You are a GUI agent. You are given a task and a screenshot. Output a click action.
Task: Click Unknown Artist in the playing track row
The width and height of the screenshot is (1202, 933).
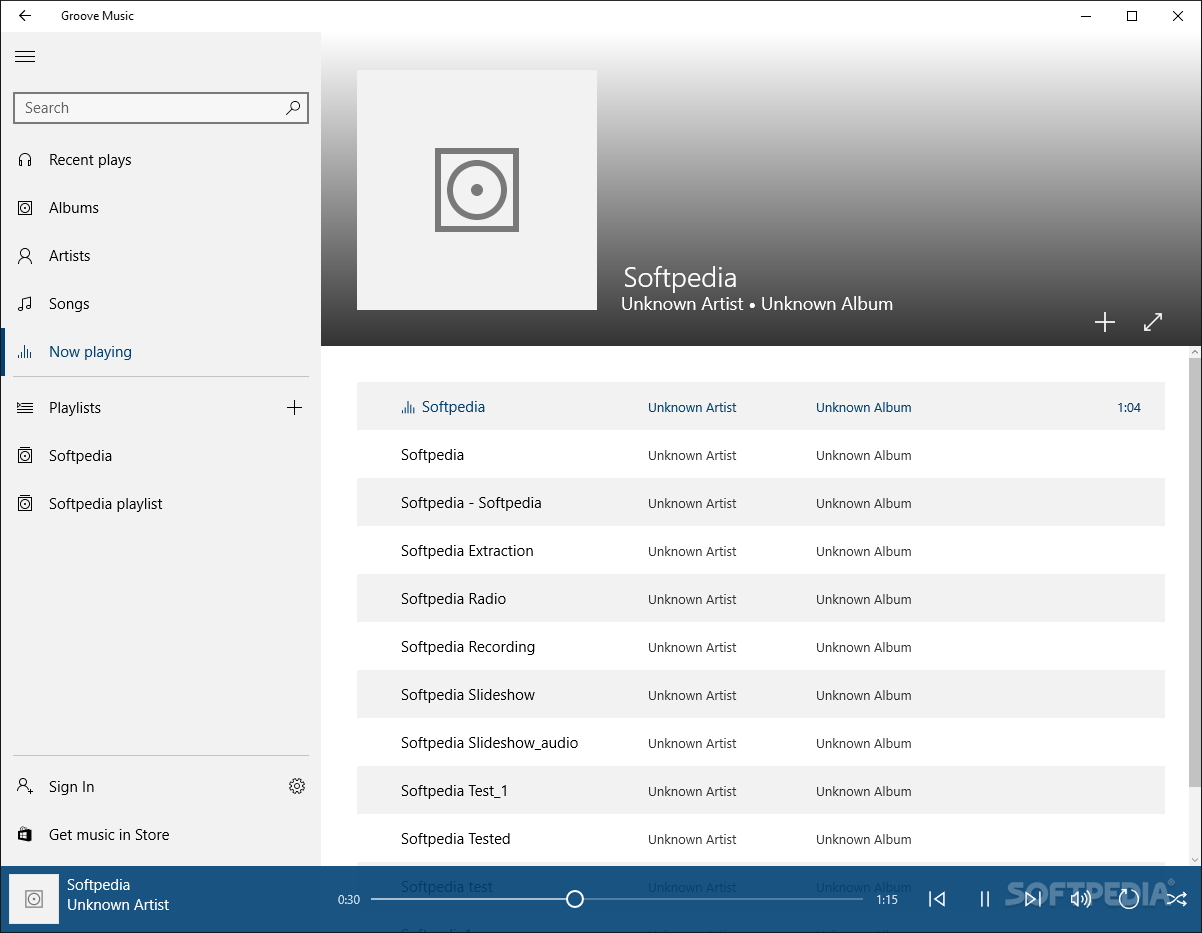pos(692,408)
